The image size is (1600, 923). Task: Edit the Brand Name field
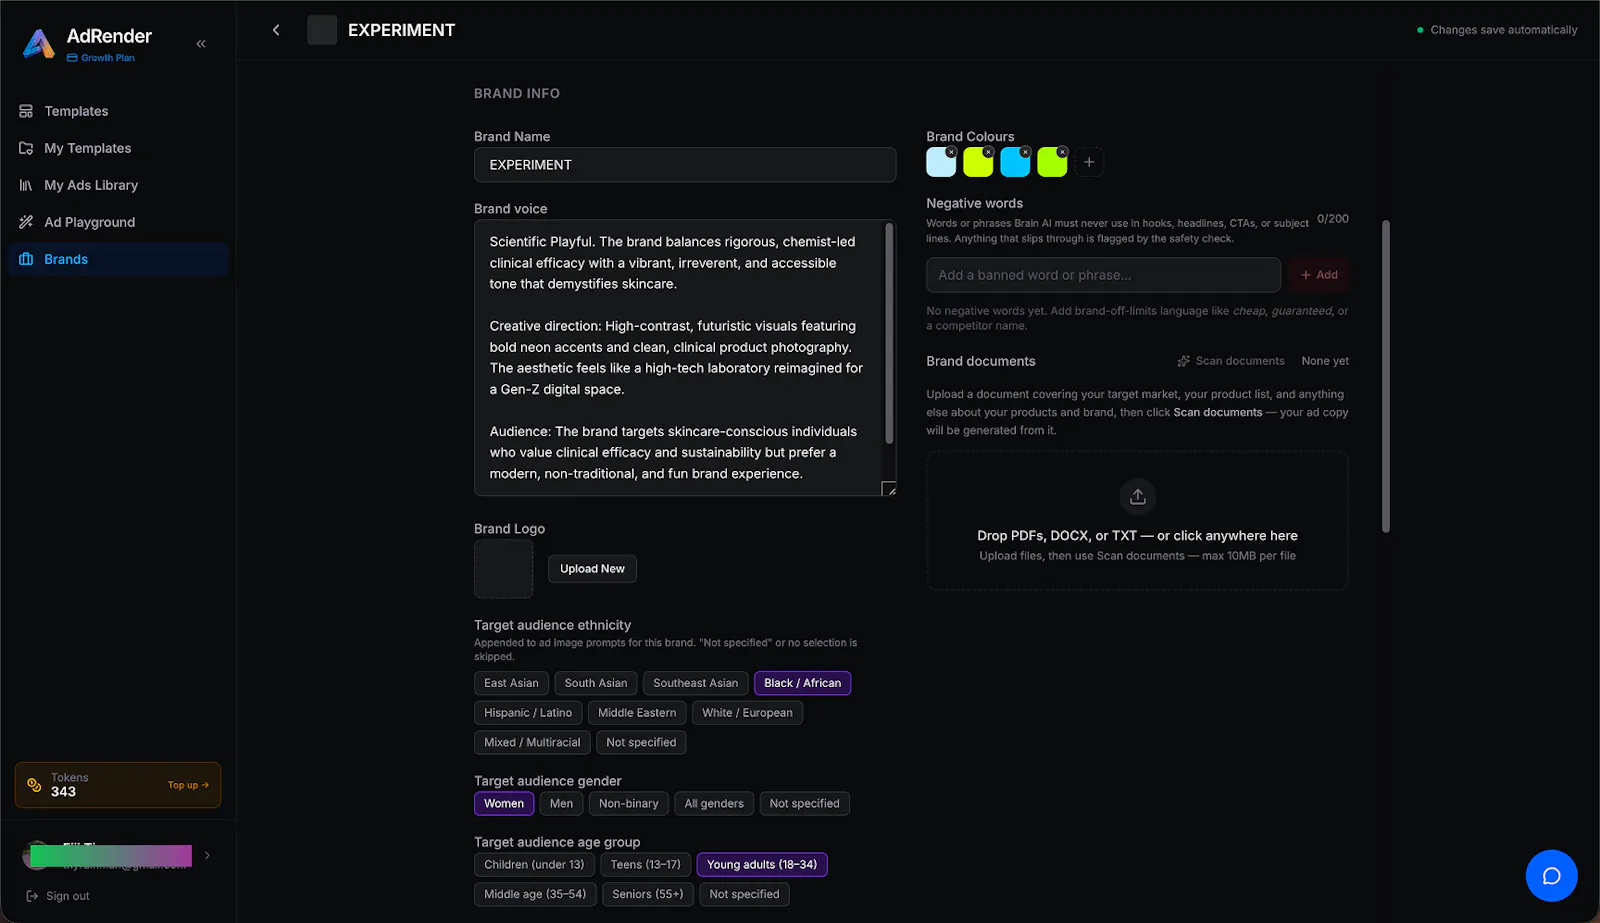click(685, 165)
